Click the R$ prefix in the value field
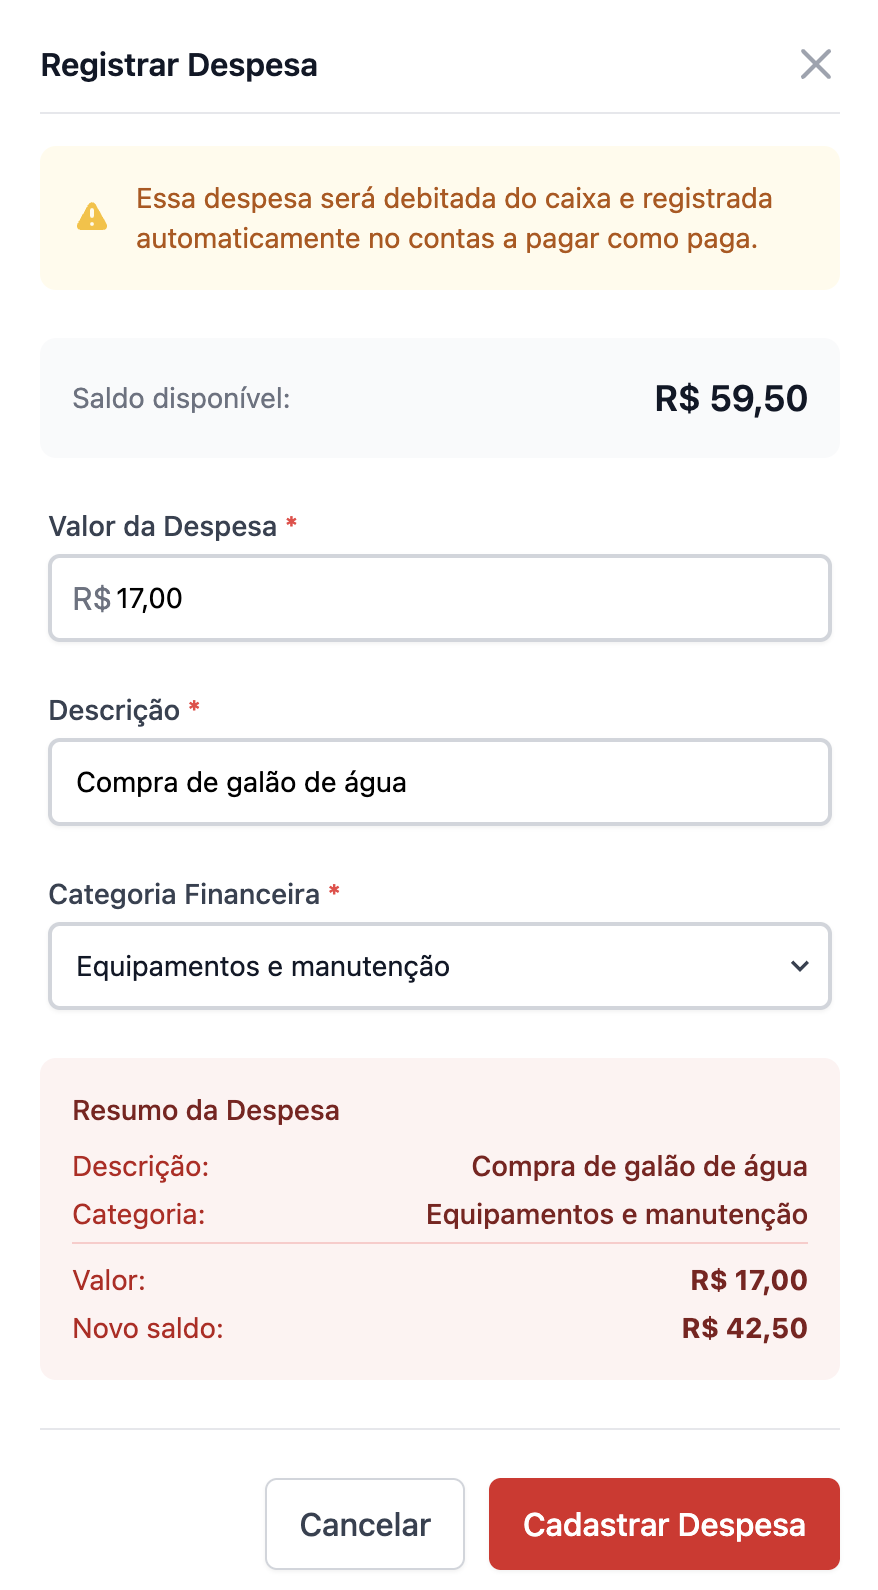The height and width of the screenshot is (1590, 878). (91, 599)
